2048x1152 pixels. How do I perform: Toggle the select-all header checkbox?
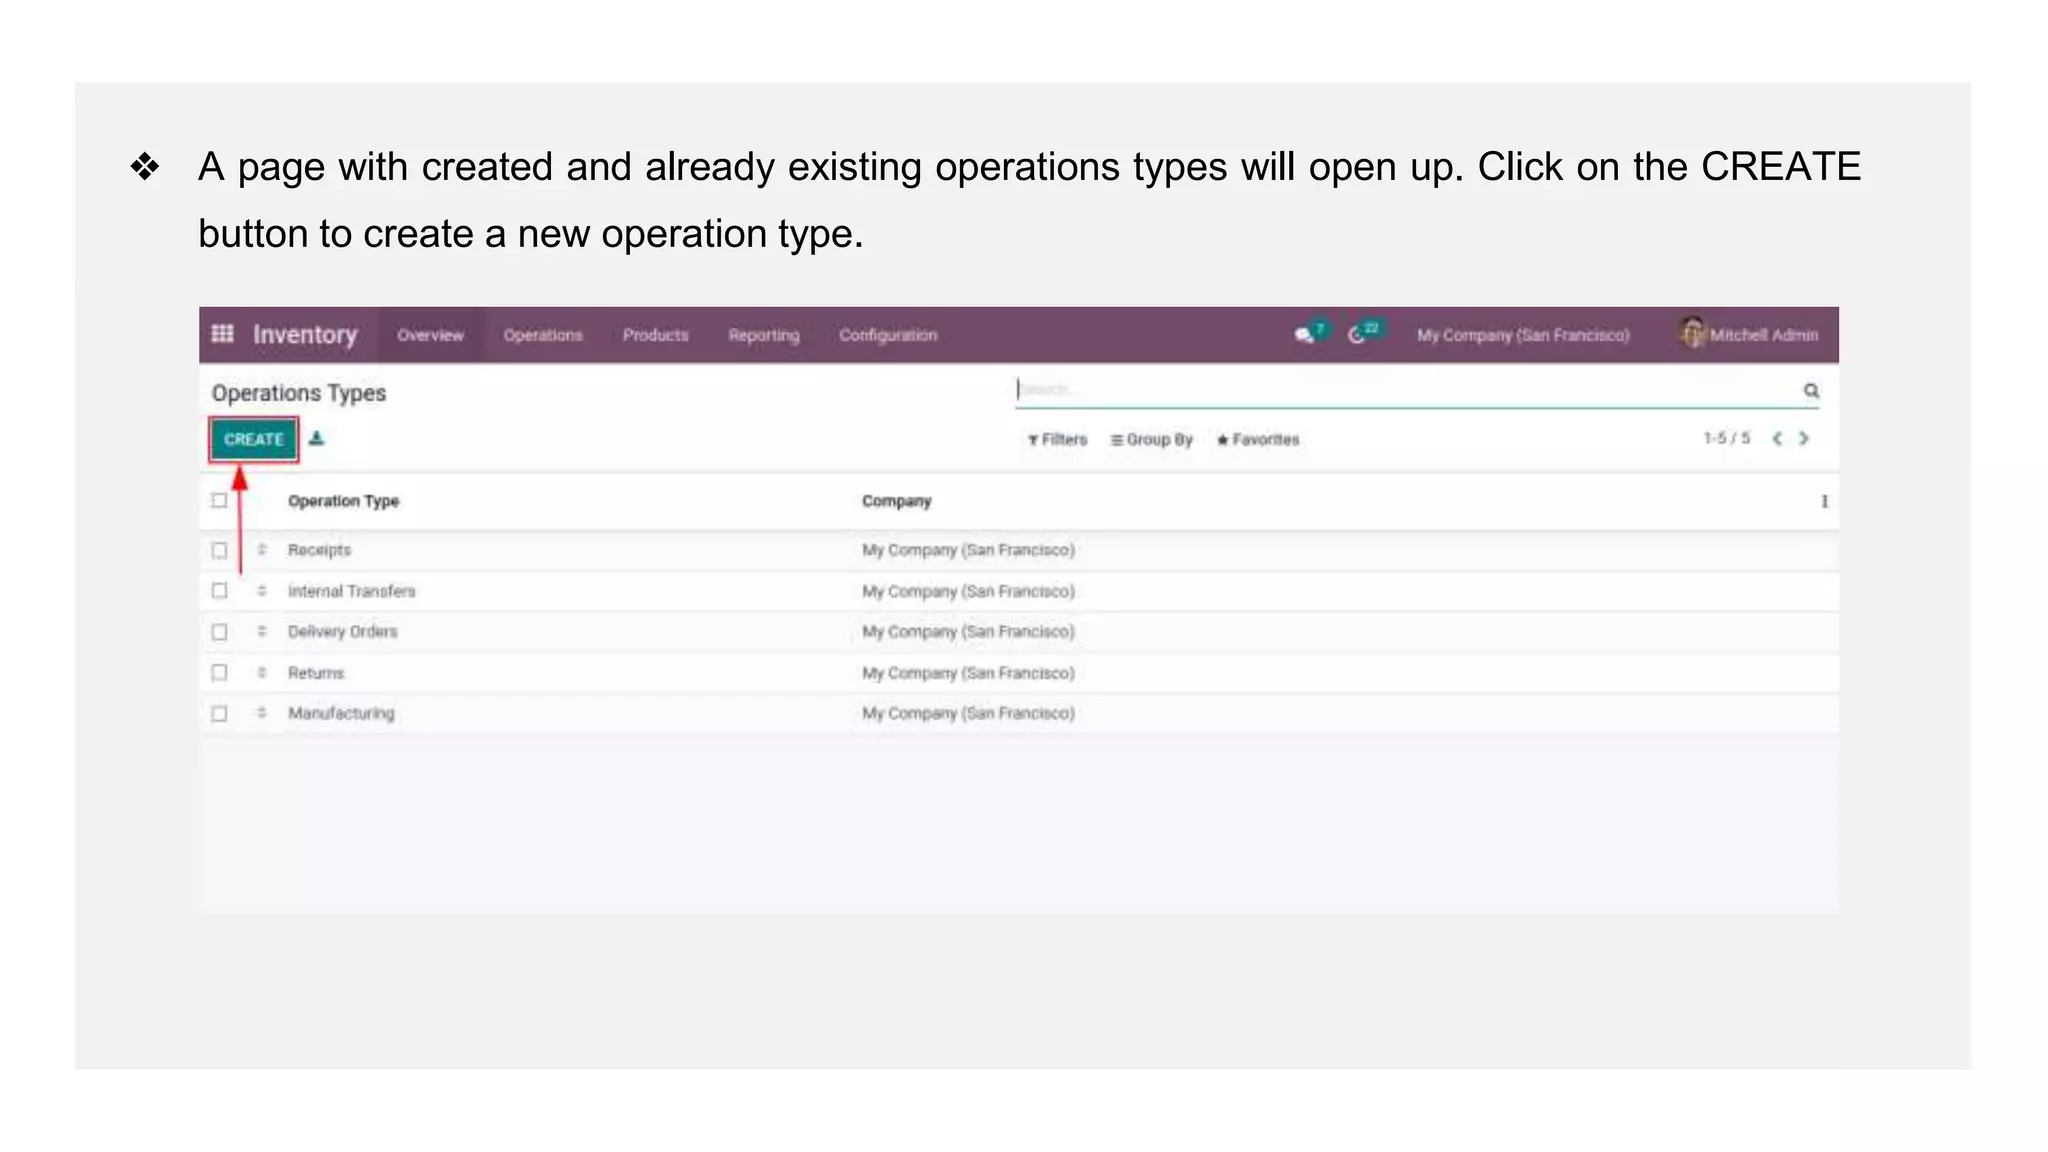(219, 500)
